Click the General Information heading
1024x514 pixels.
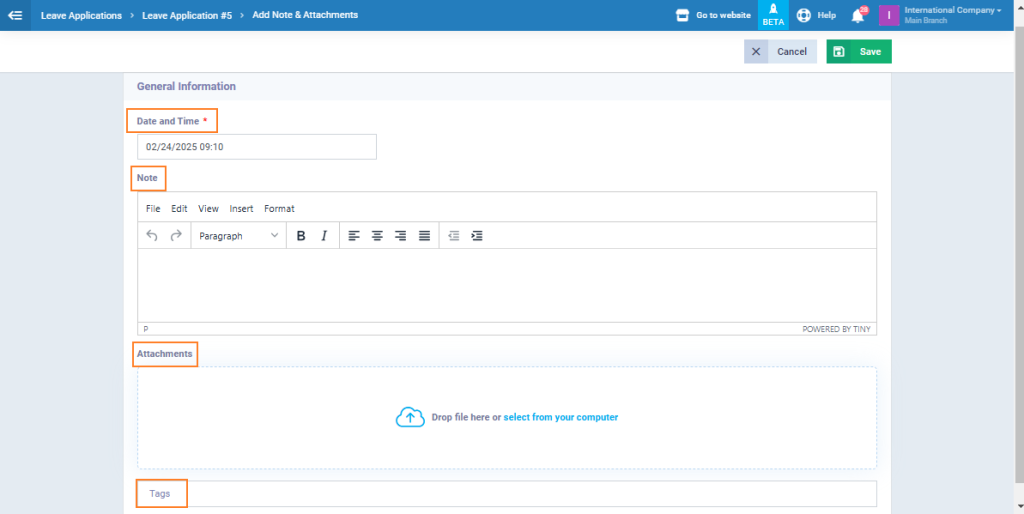coord(186,86)
